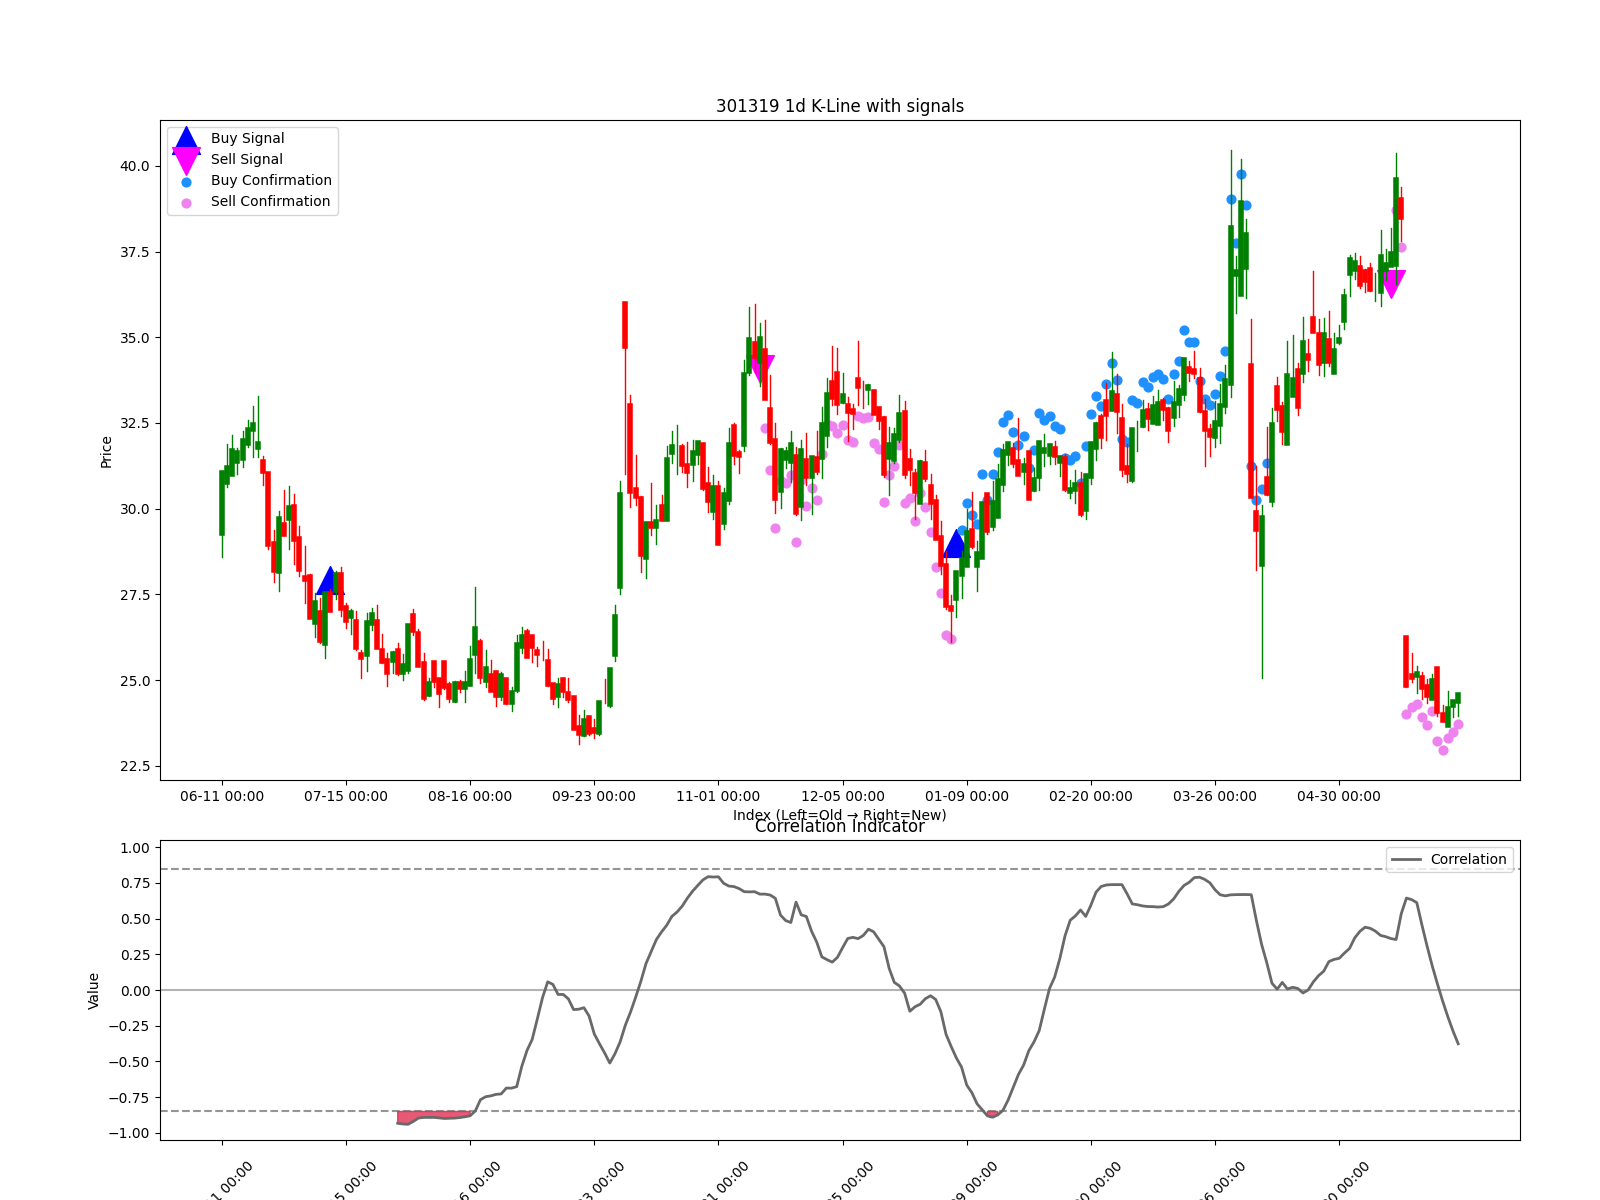Click the 25.0 price tick label
This screenshot has width=1600, height=1200.
click(134, 682)
